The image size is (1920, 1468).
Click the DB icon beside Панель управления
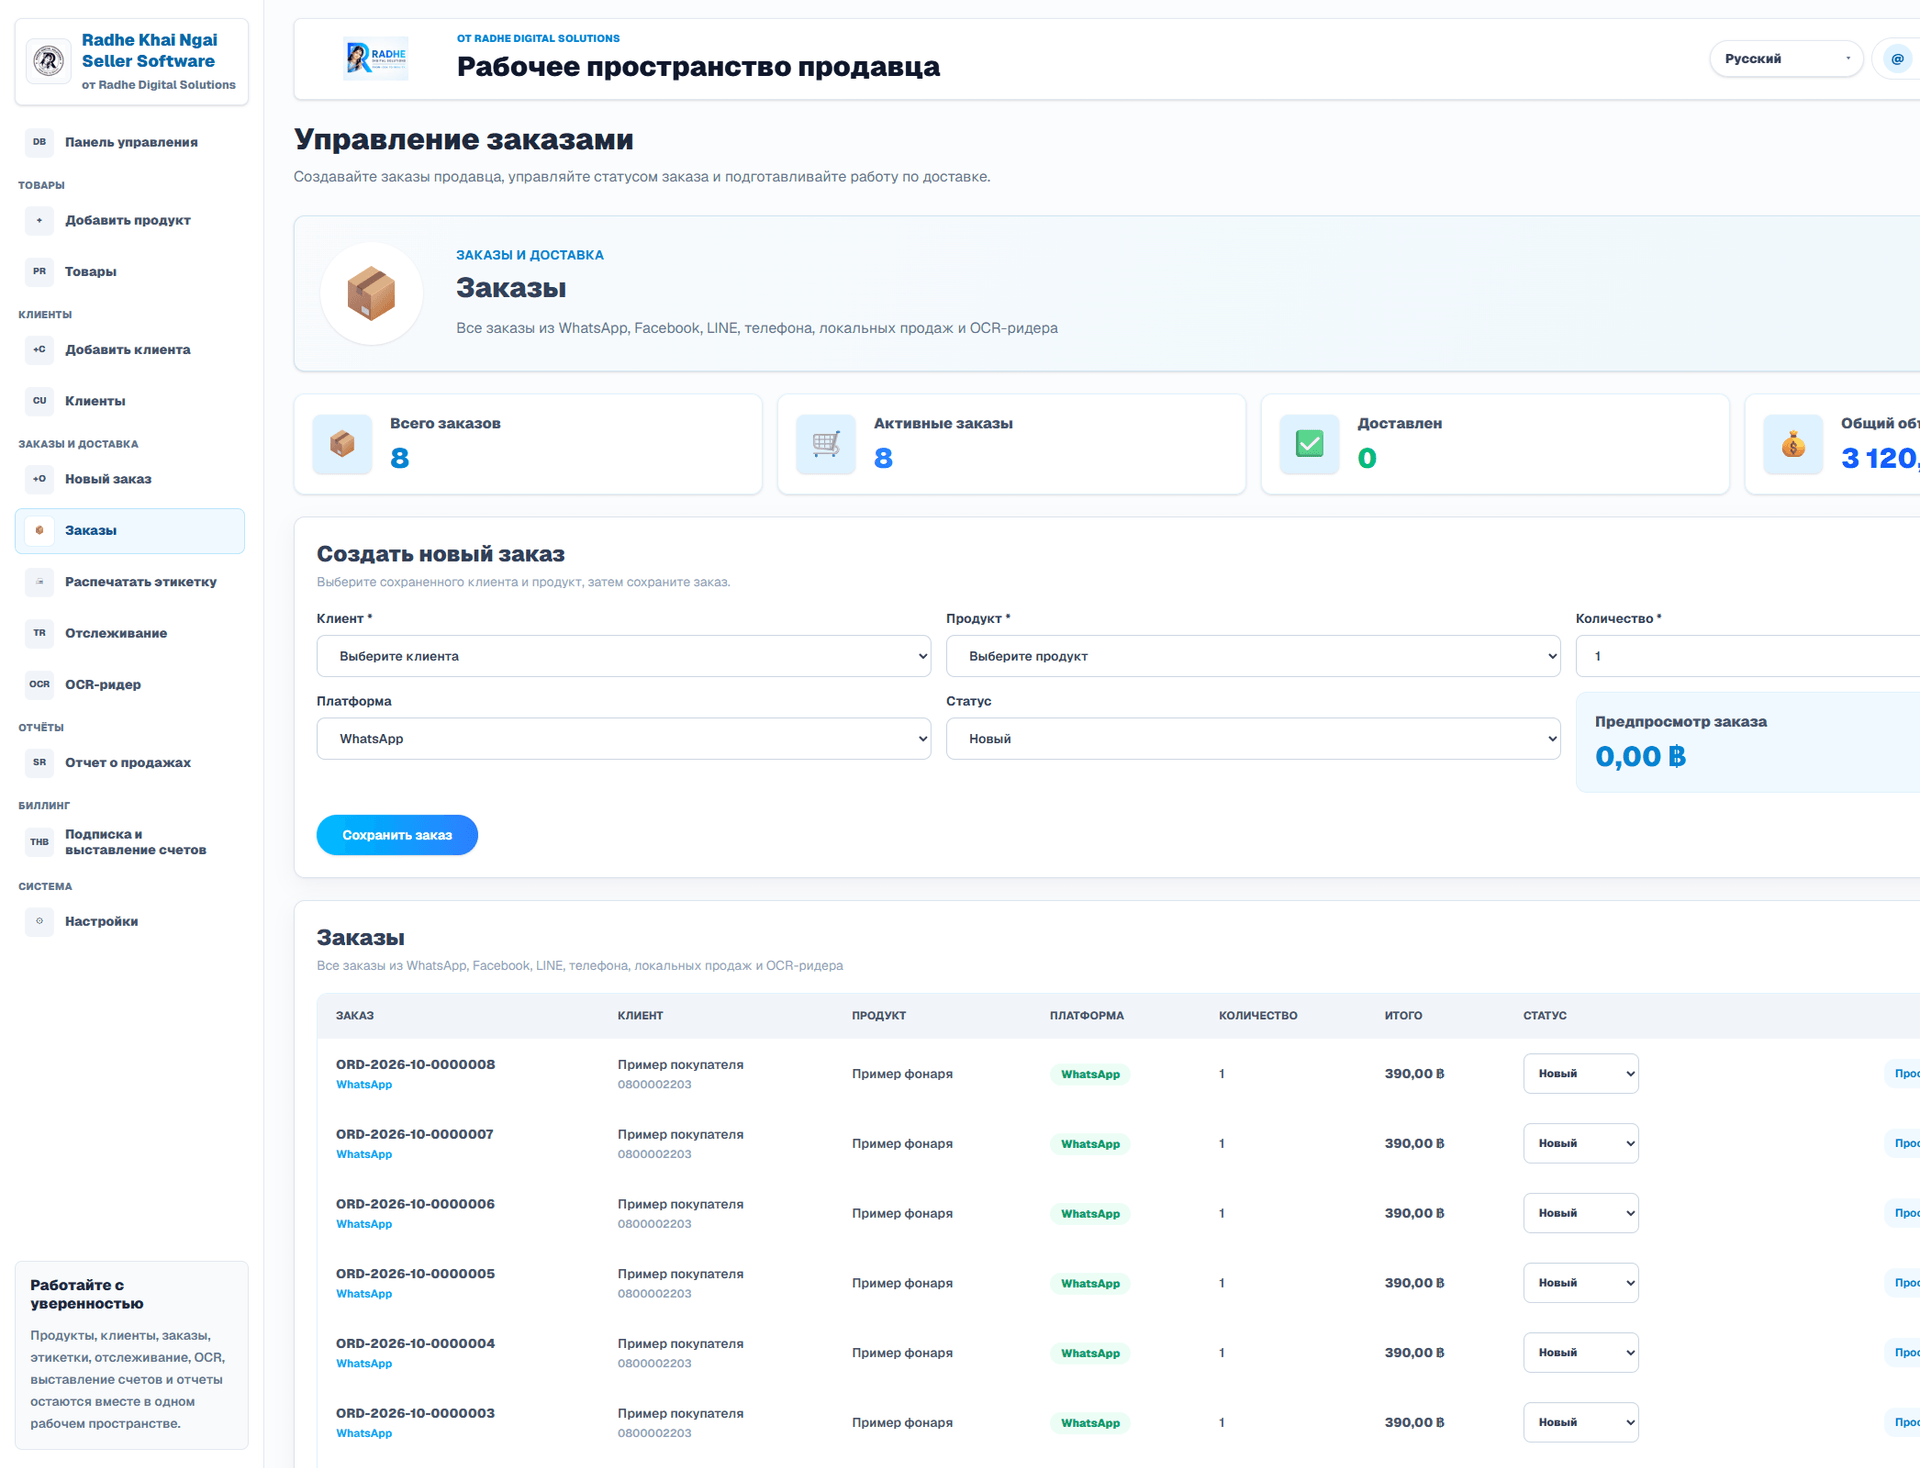tap(39, 142)
